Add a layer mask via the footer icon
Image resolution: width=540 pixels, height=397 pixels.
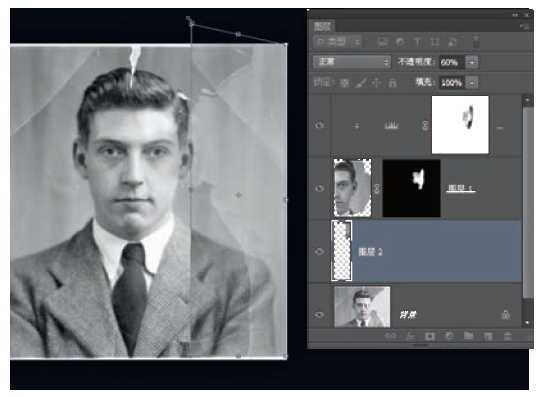429,336
